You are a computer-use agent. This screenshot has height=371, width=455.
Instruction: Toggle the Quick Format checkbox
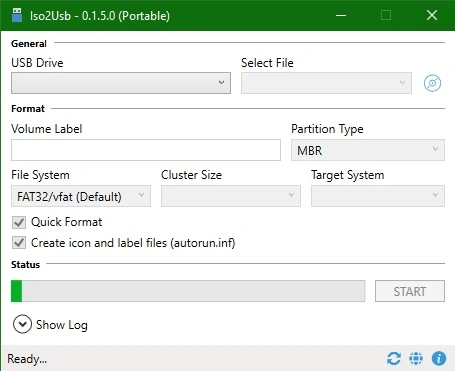(x=19, y=222)
